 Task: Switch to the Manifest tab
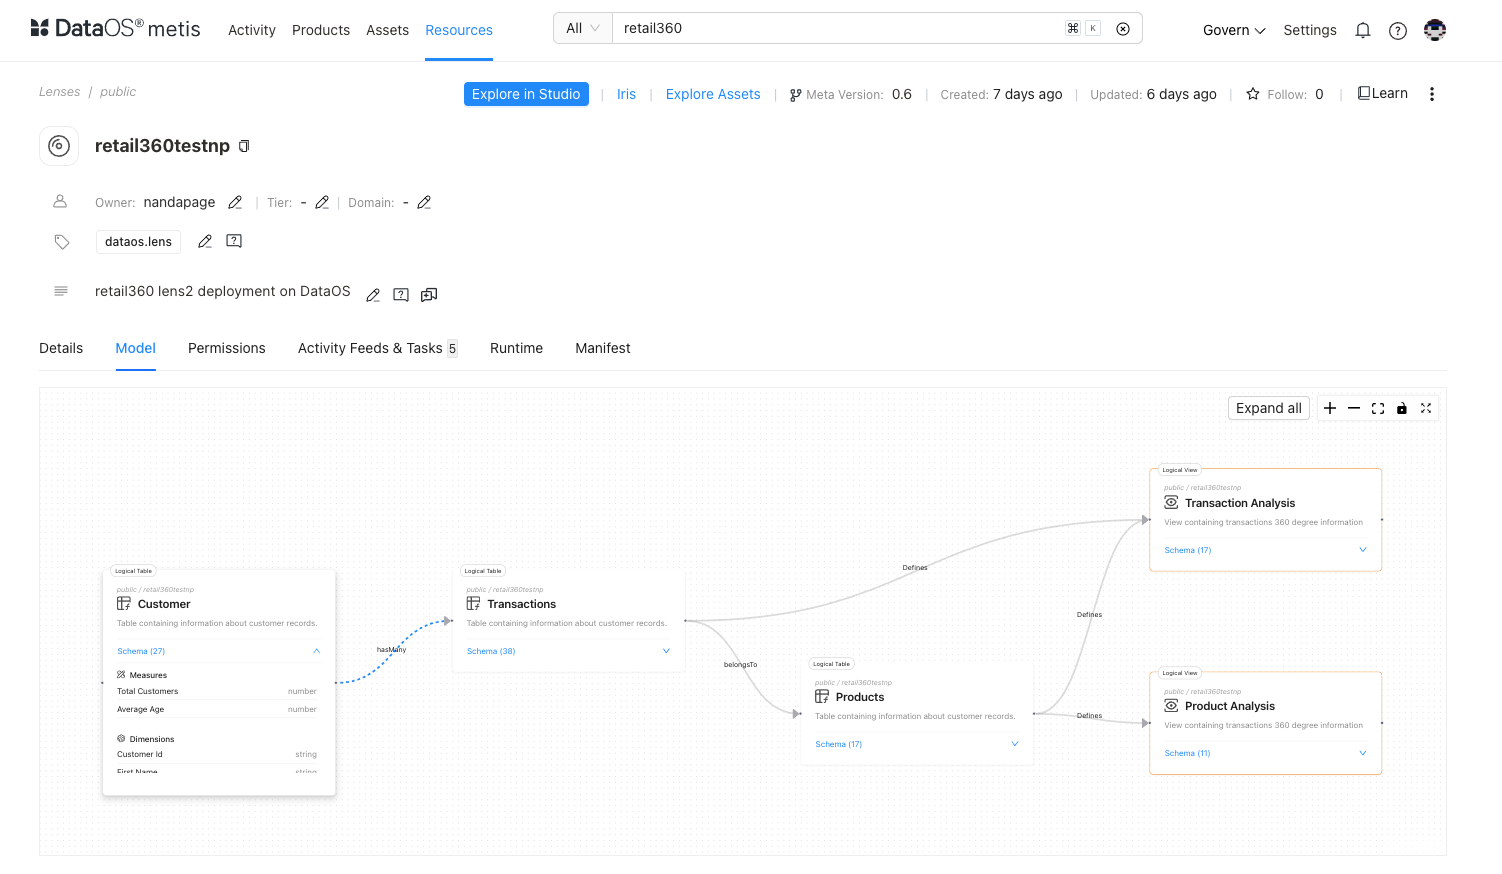603,348
